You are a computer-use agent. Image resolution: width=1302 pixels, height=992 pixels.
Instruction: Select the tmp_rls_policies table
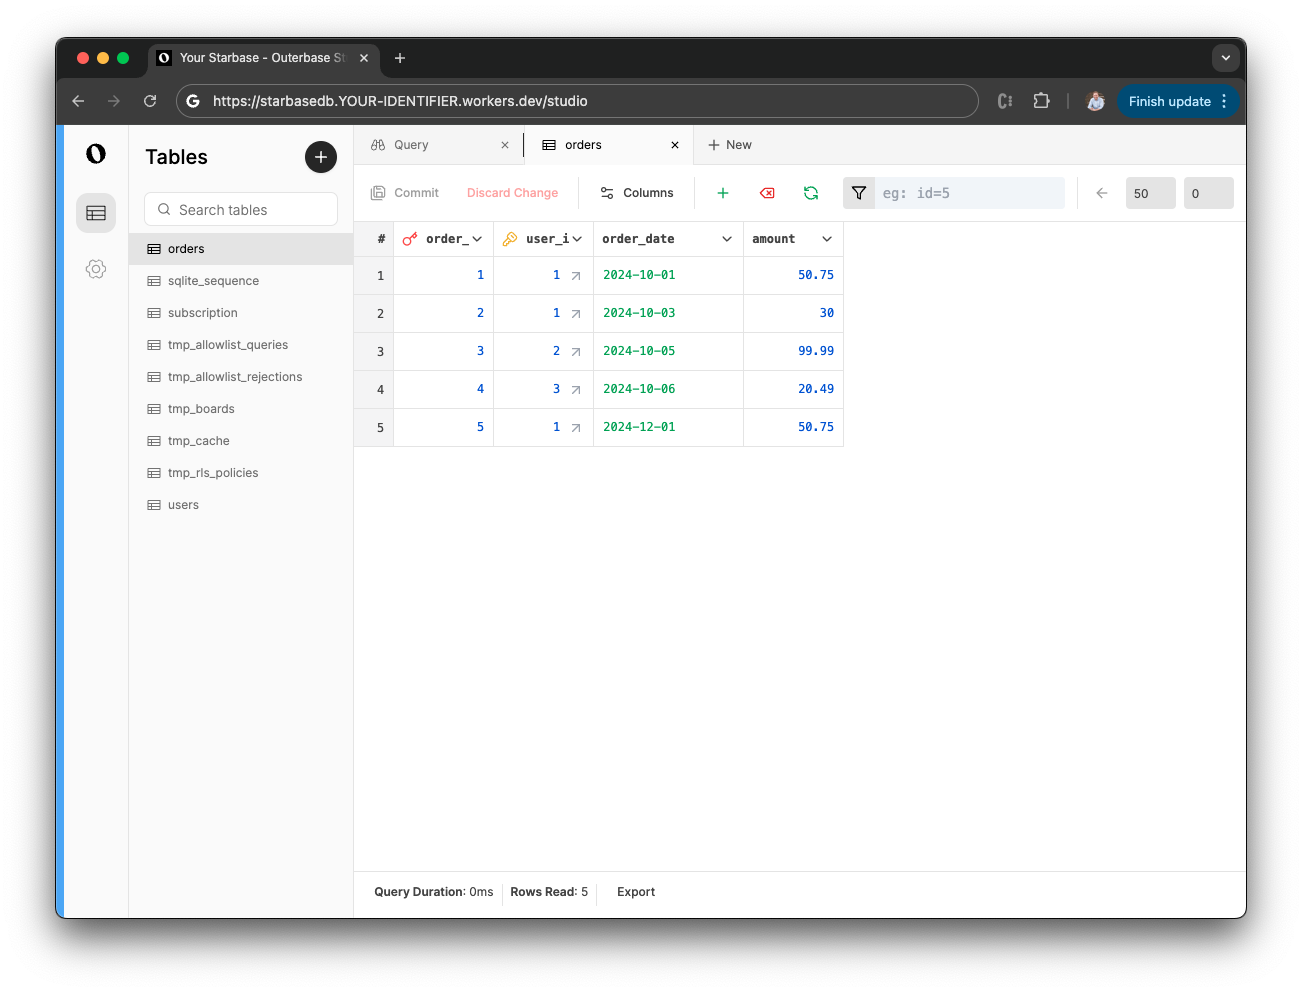[241, 473]
